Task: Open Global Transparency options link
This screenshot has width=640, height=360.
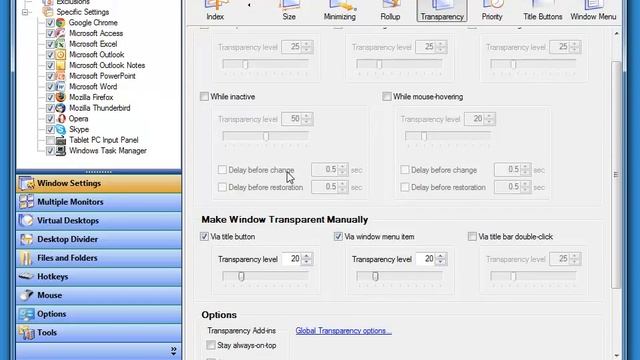Action: coord(343,331)
